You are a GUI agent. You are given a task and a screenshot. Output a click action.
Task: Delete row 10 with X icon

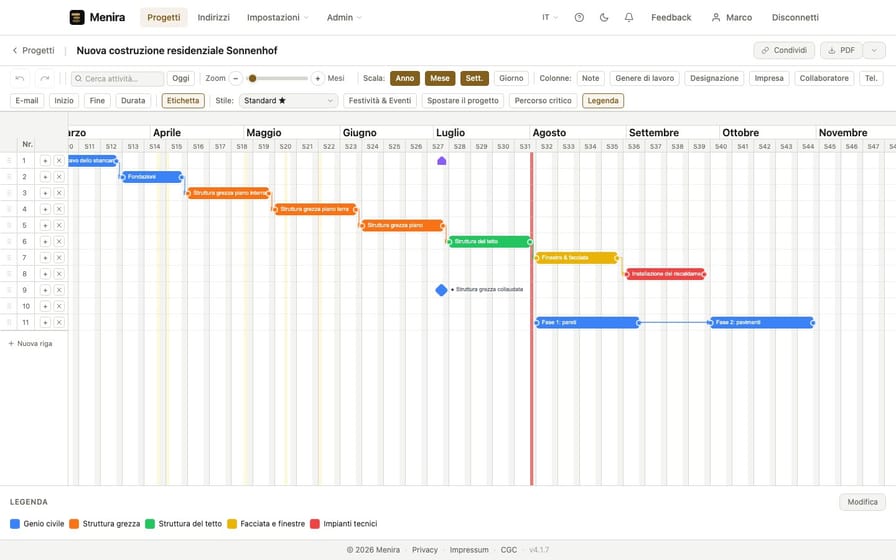59,306
